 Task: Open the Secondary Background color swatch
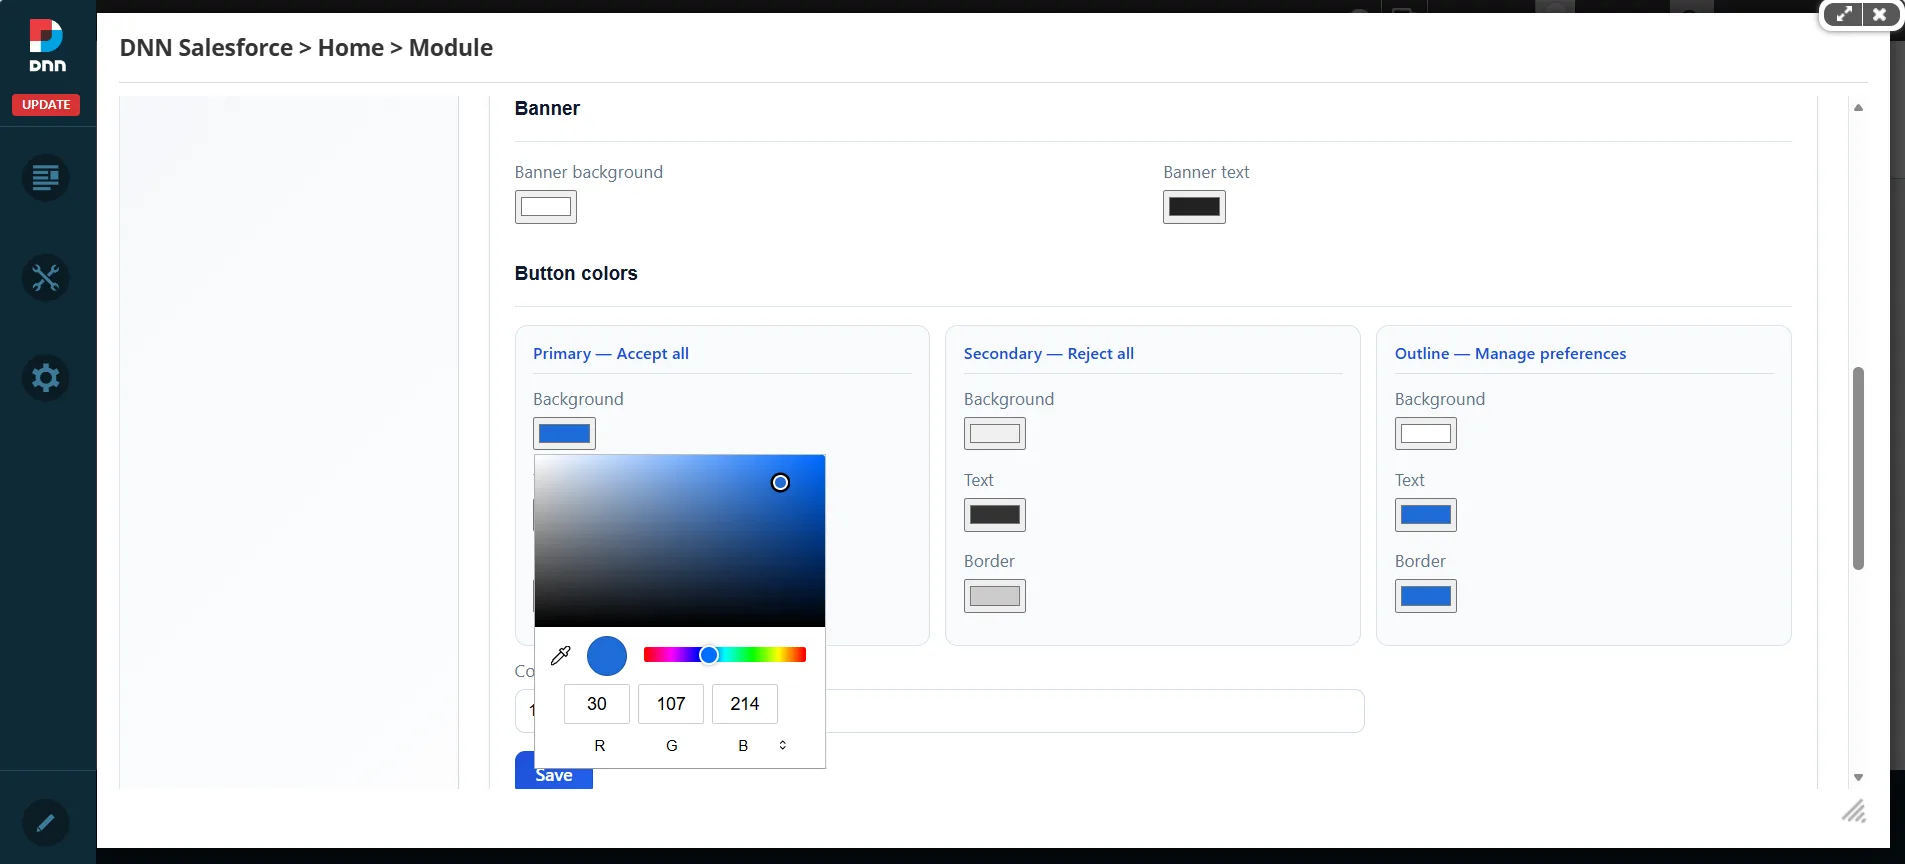[995, 433]
